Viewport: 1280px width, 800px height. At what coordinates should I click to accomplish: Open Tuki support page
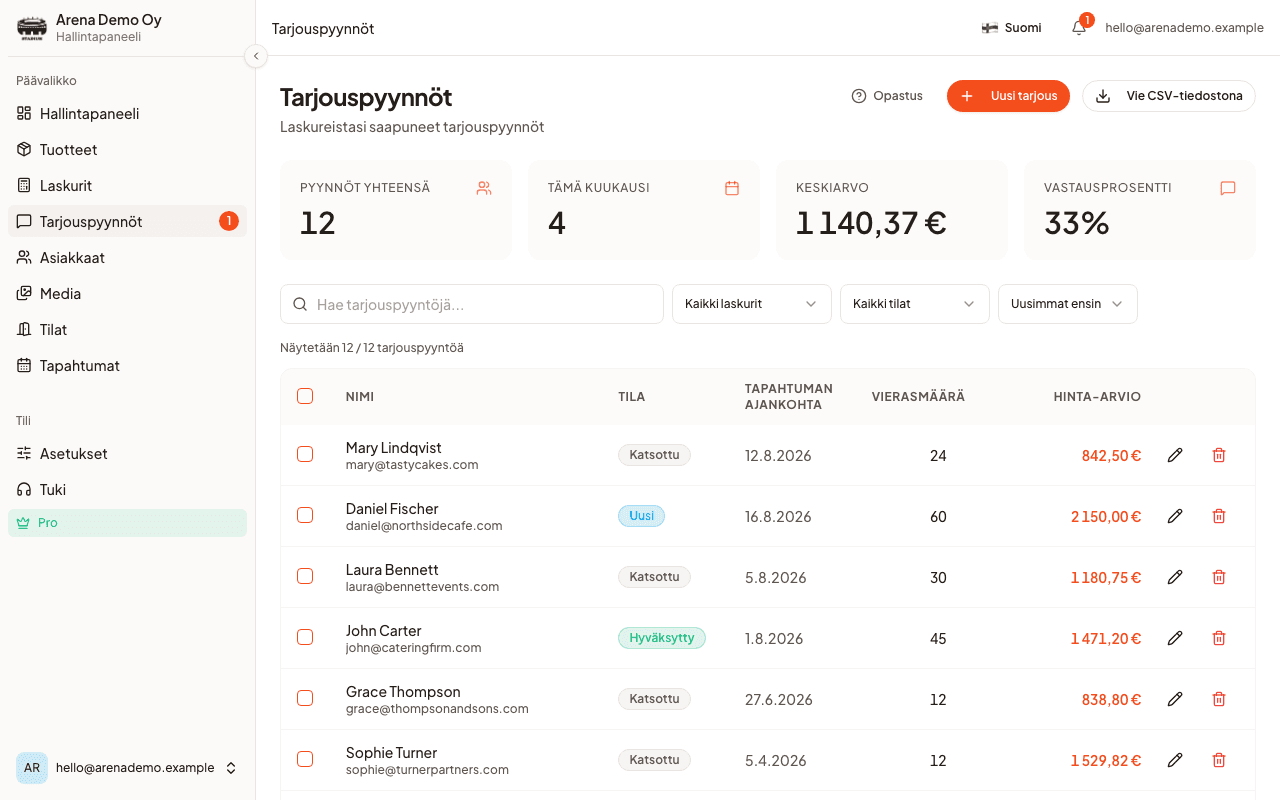click(127, 489)
